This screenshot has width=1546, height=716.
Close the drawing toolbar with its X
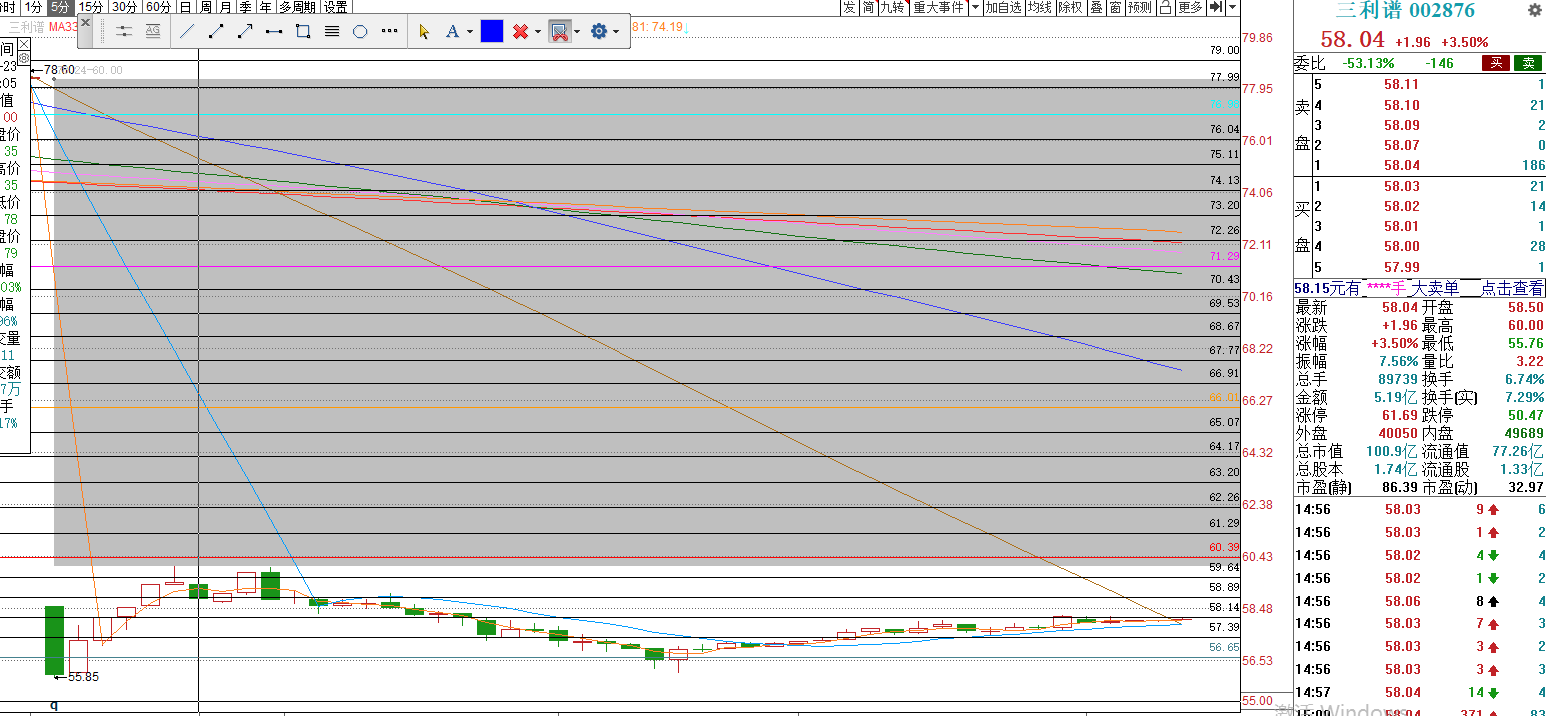coord(86,21)
